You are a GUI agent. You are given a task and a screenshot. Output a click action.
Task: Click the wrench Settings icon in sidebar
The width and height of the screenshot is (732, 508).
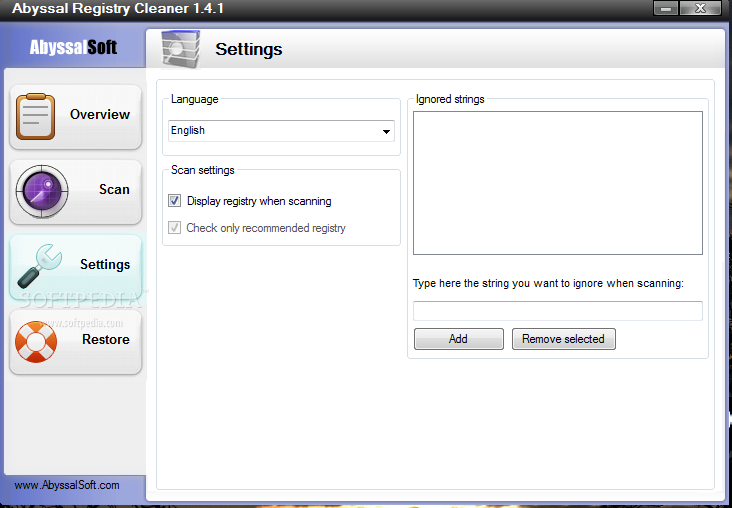[x=40, y=266]
